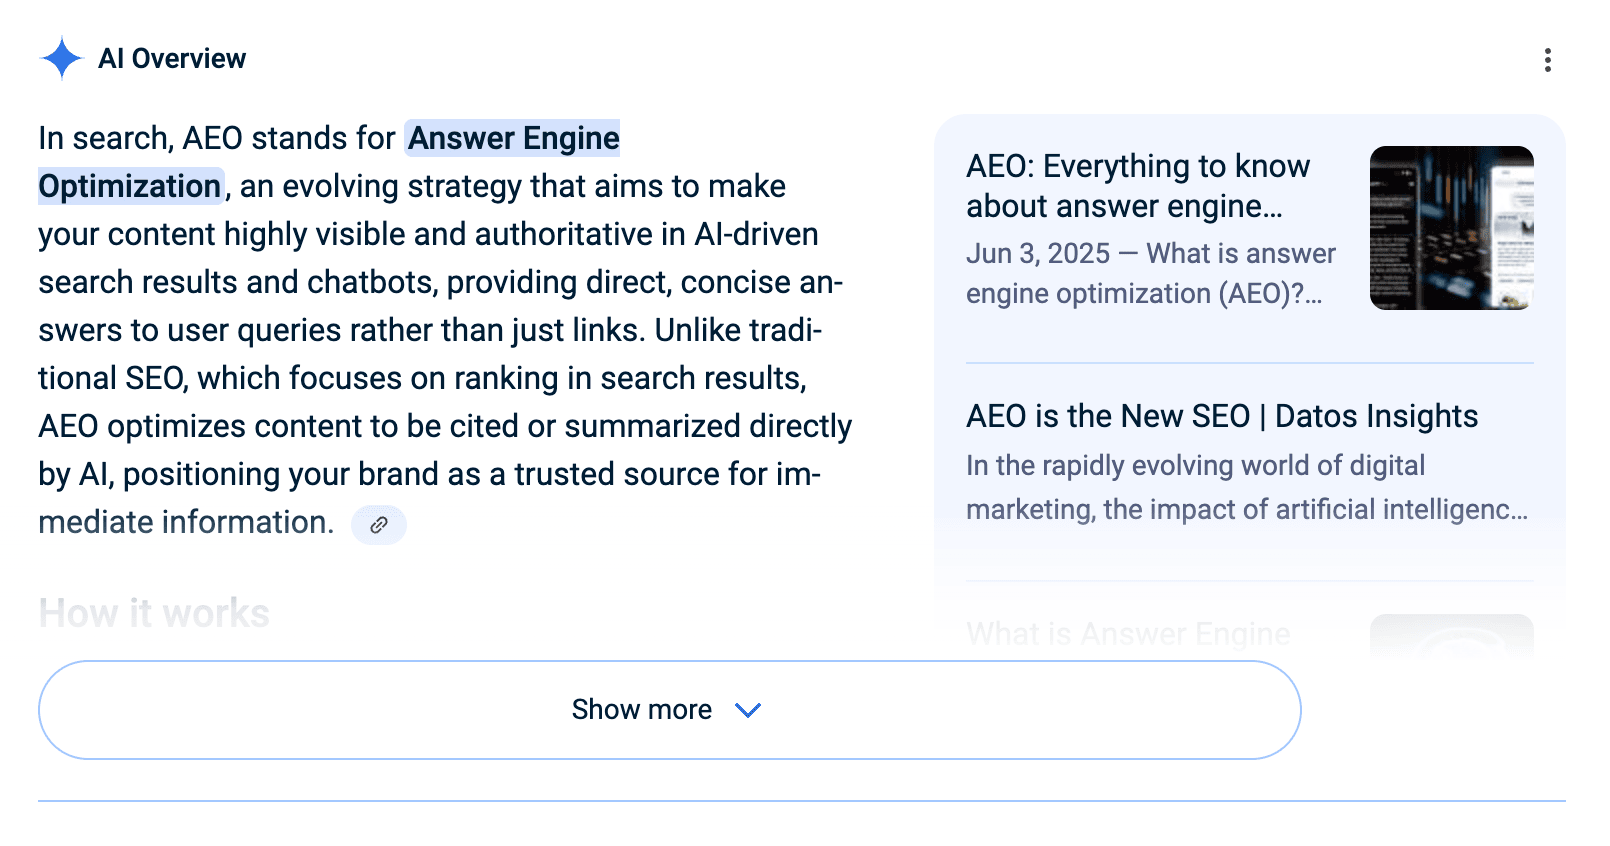
Task: Click "engine optimization (AEO)?" snippet line
Action: coord(1143,294)
